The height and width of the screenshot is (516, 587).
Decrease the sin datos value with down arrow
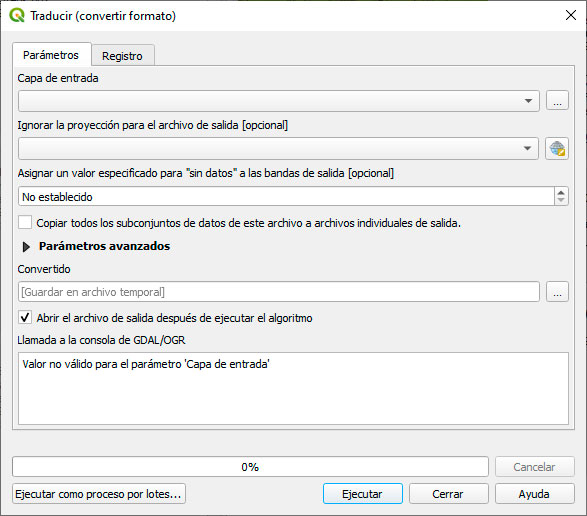pyautogui.click(x=561, y=200)
